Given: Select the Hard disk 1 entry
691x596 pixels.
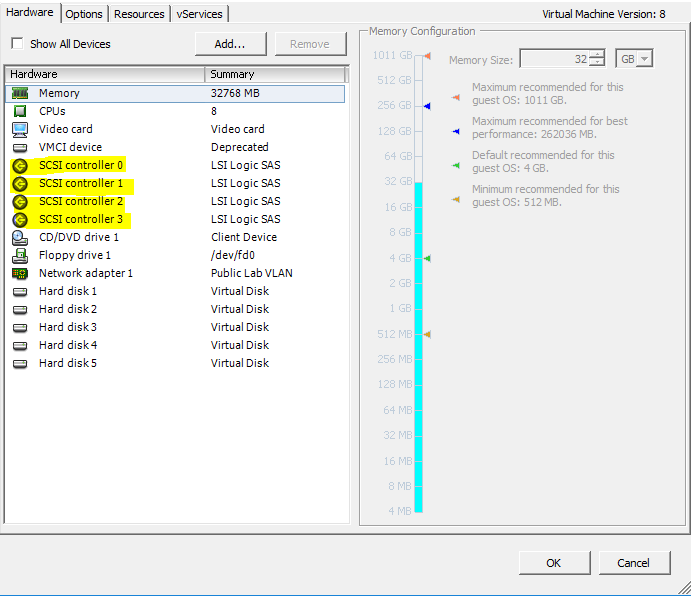Looking at the screenshot, I should point(175,291).
